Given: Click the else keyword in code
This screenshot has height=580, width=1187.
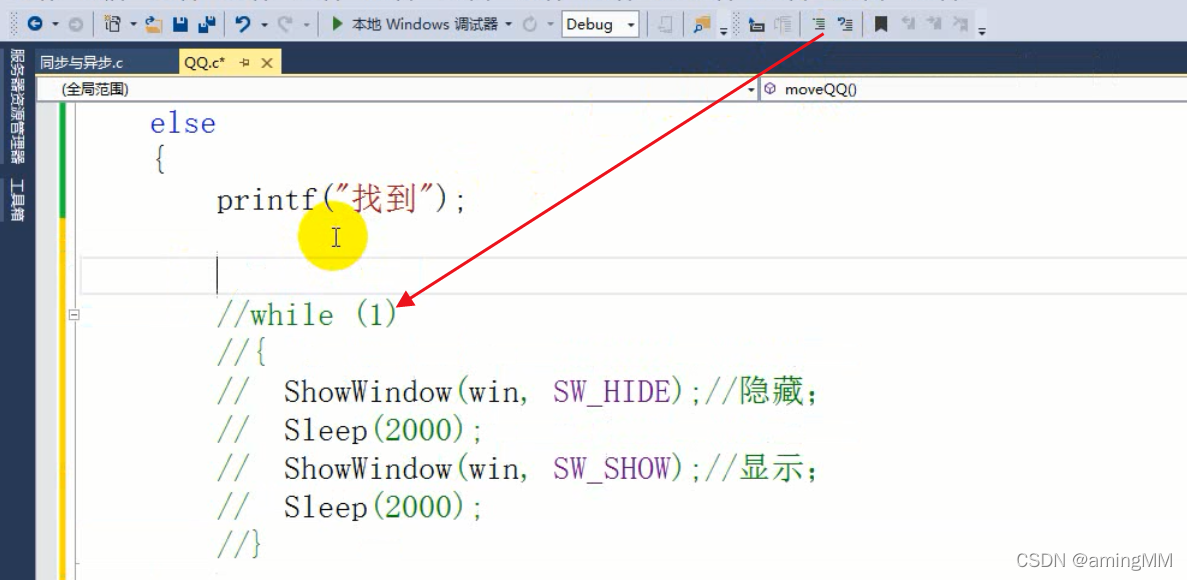Looking at the screenshot, I should click(183, 123).
